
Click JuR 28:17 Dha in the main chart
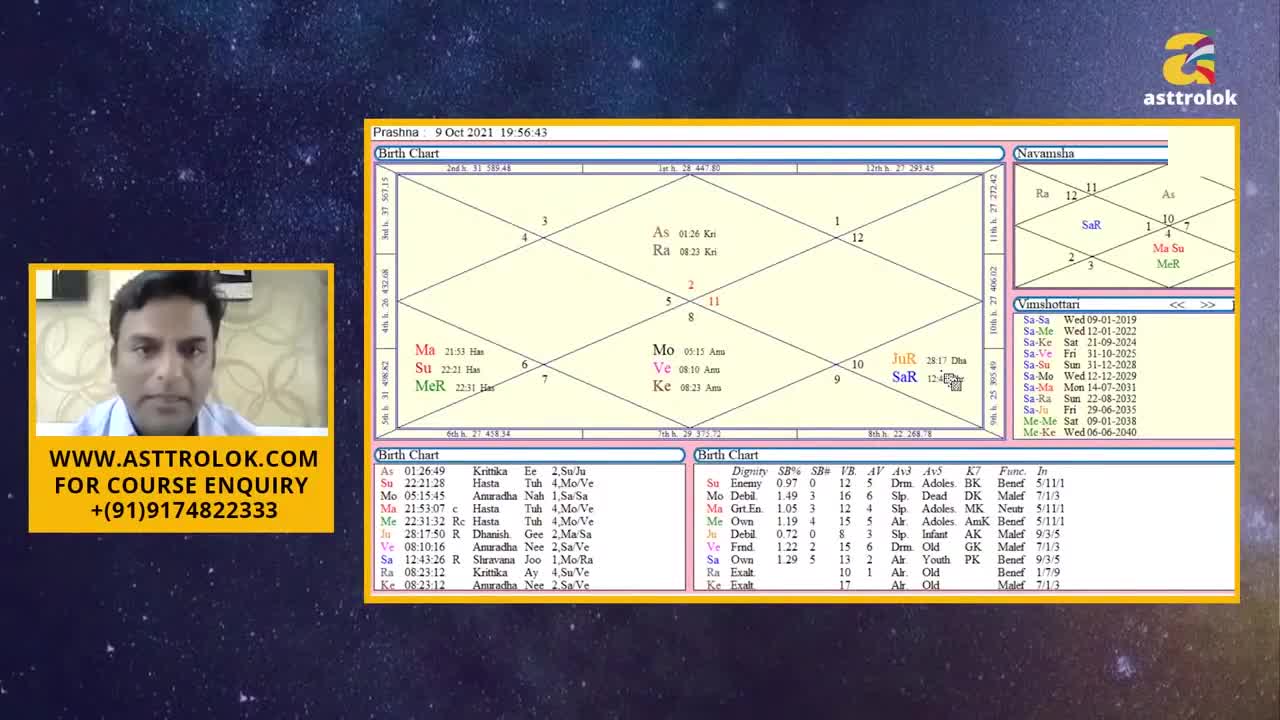tap(929, 359)
